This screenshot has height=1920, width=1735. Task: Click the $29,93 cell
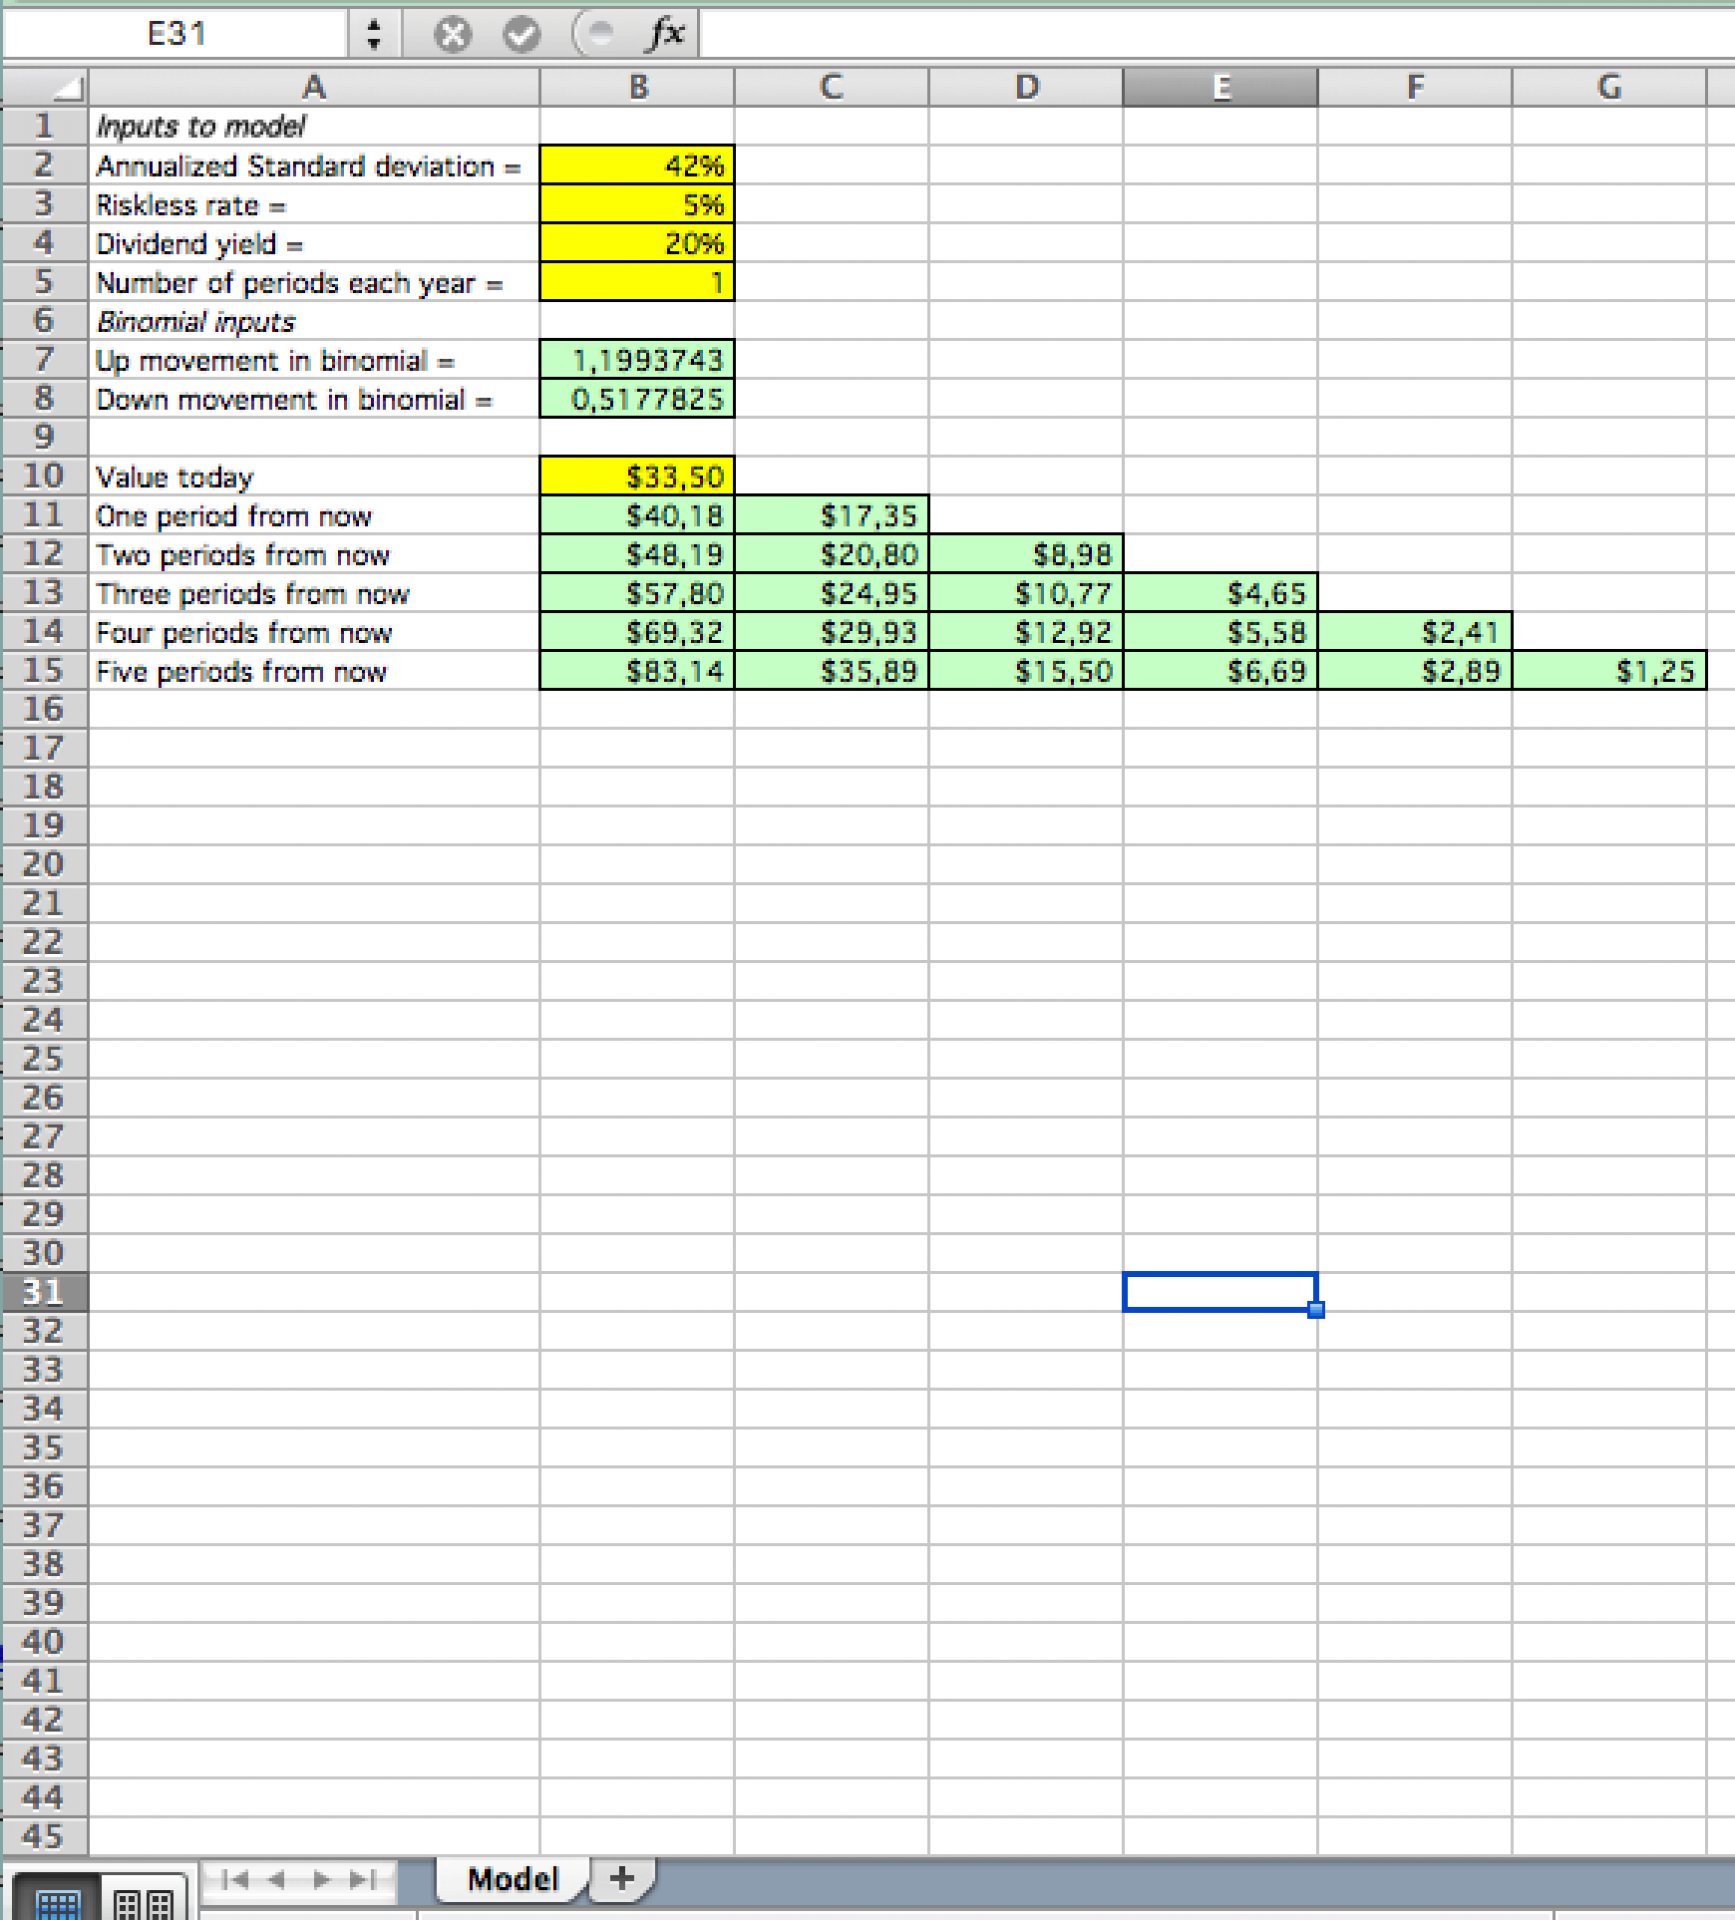831,632
